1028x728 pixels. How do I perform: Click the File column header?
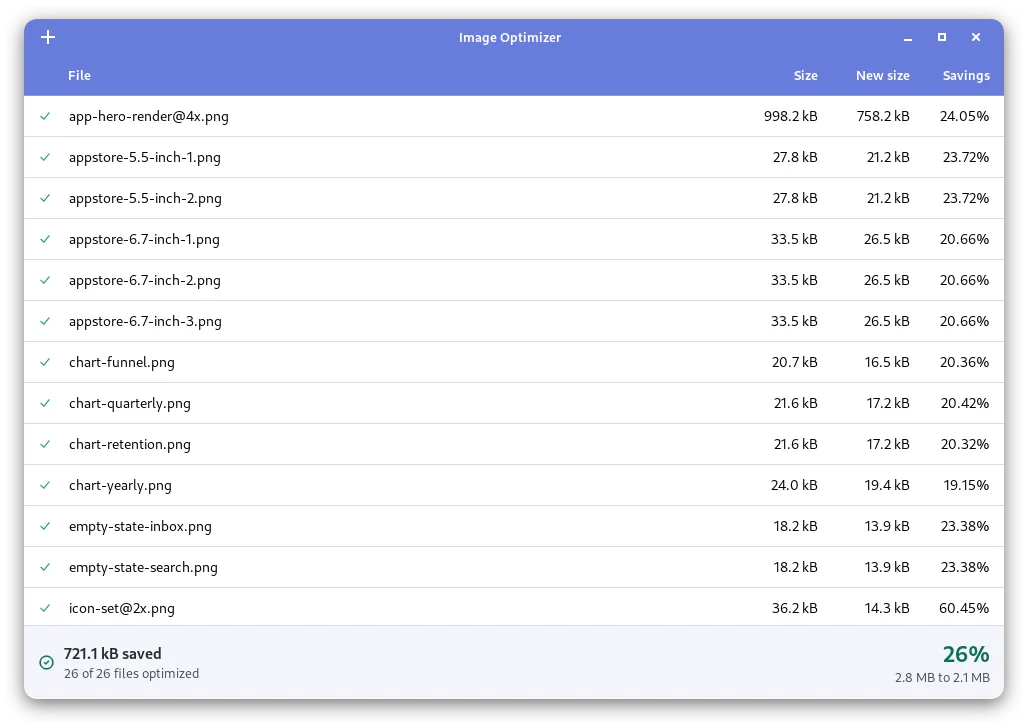coord(79,75)
